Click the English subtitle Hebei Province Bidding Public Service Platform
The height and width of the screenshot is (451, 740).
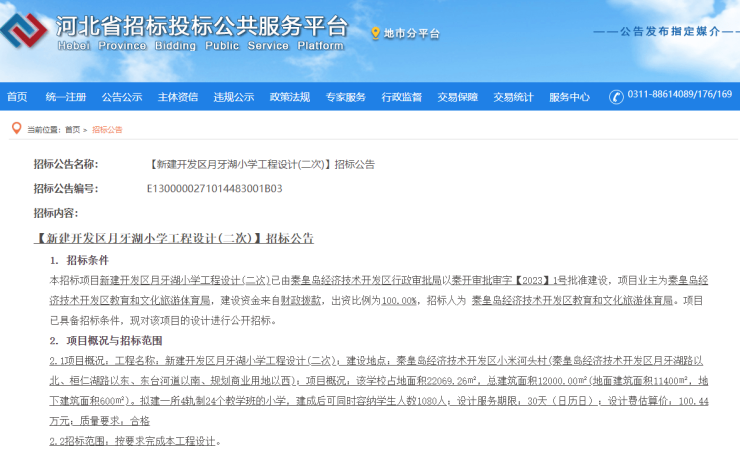click(x=201, y=46)
